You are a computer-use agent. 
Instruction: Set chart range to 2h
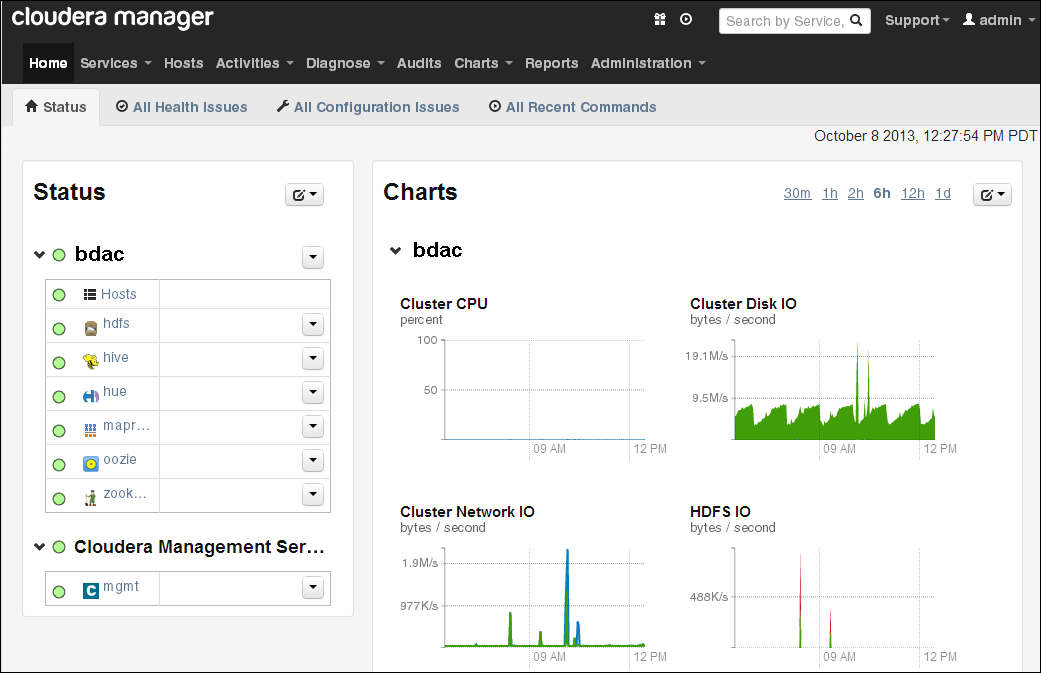856,193
